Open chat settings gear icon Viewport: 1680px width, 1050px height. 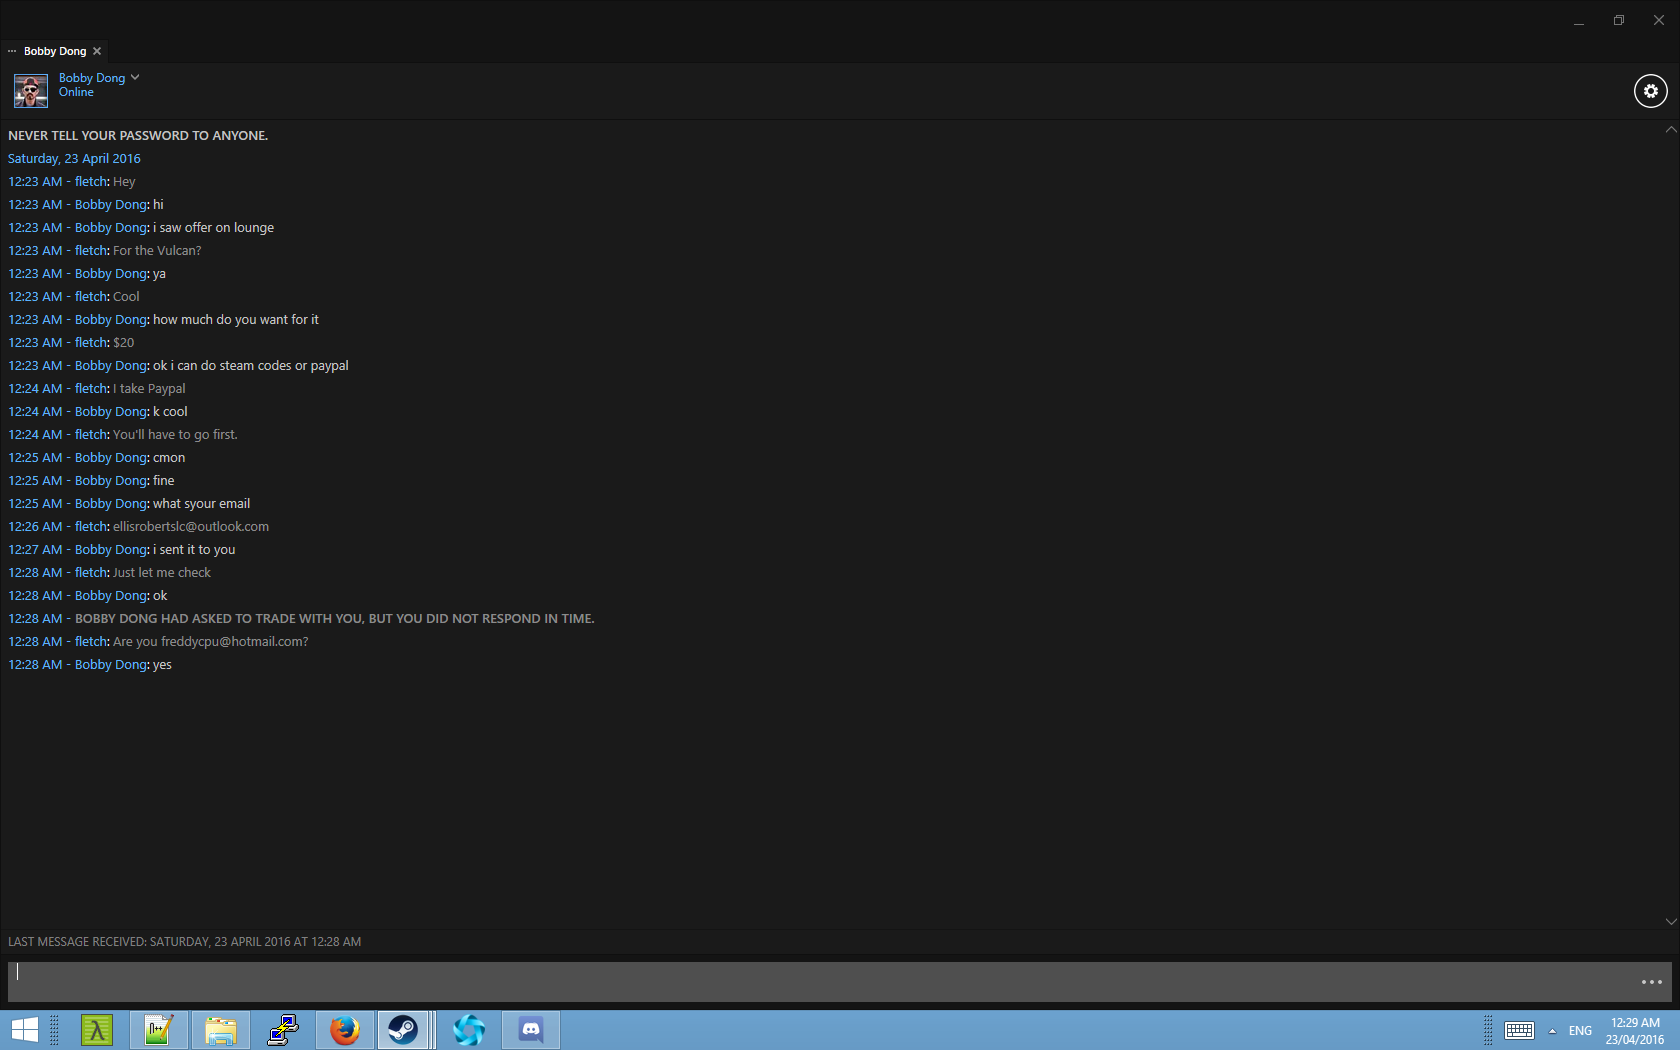[x=1650, y=91]
